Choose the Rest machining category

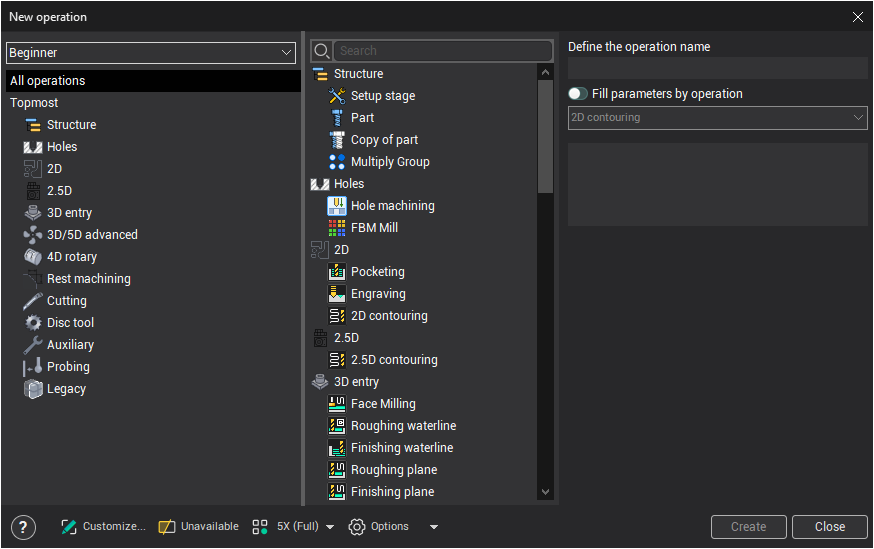coord(88,279)
